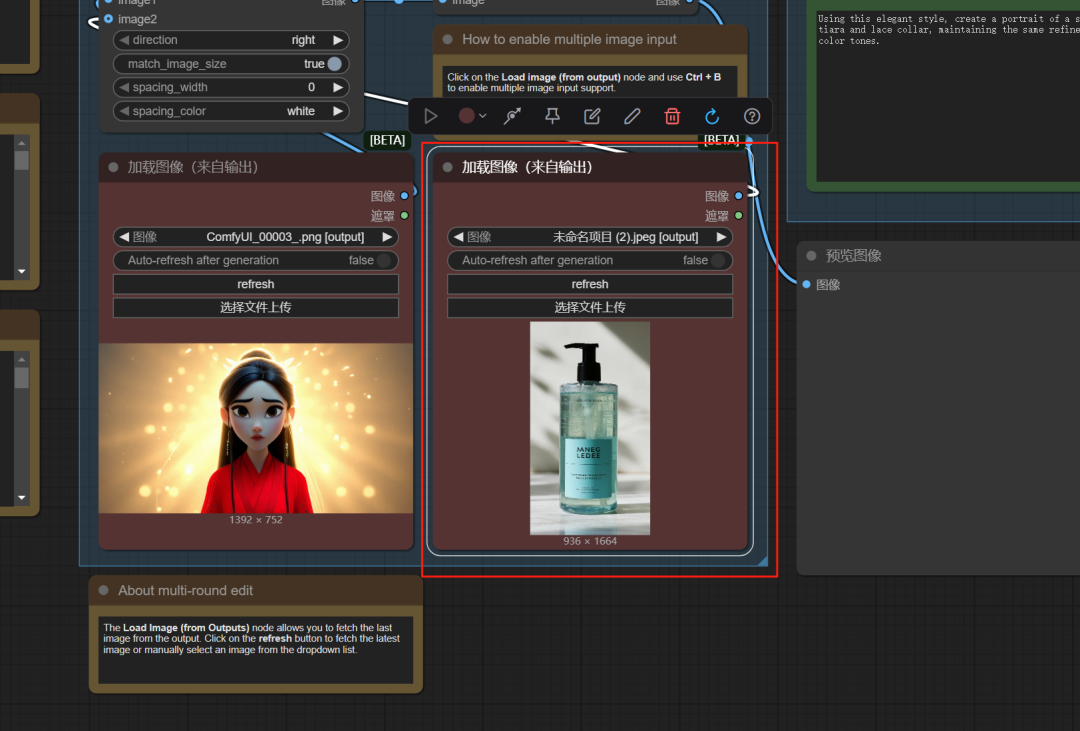The width and height of the screenshot is (1080, 731).
Task: Click the prompt text box starting 'Using this elegant style'
Action: point(948,95)
